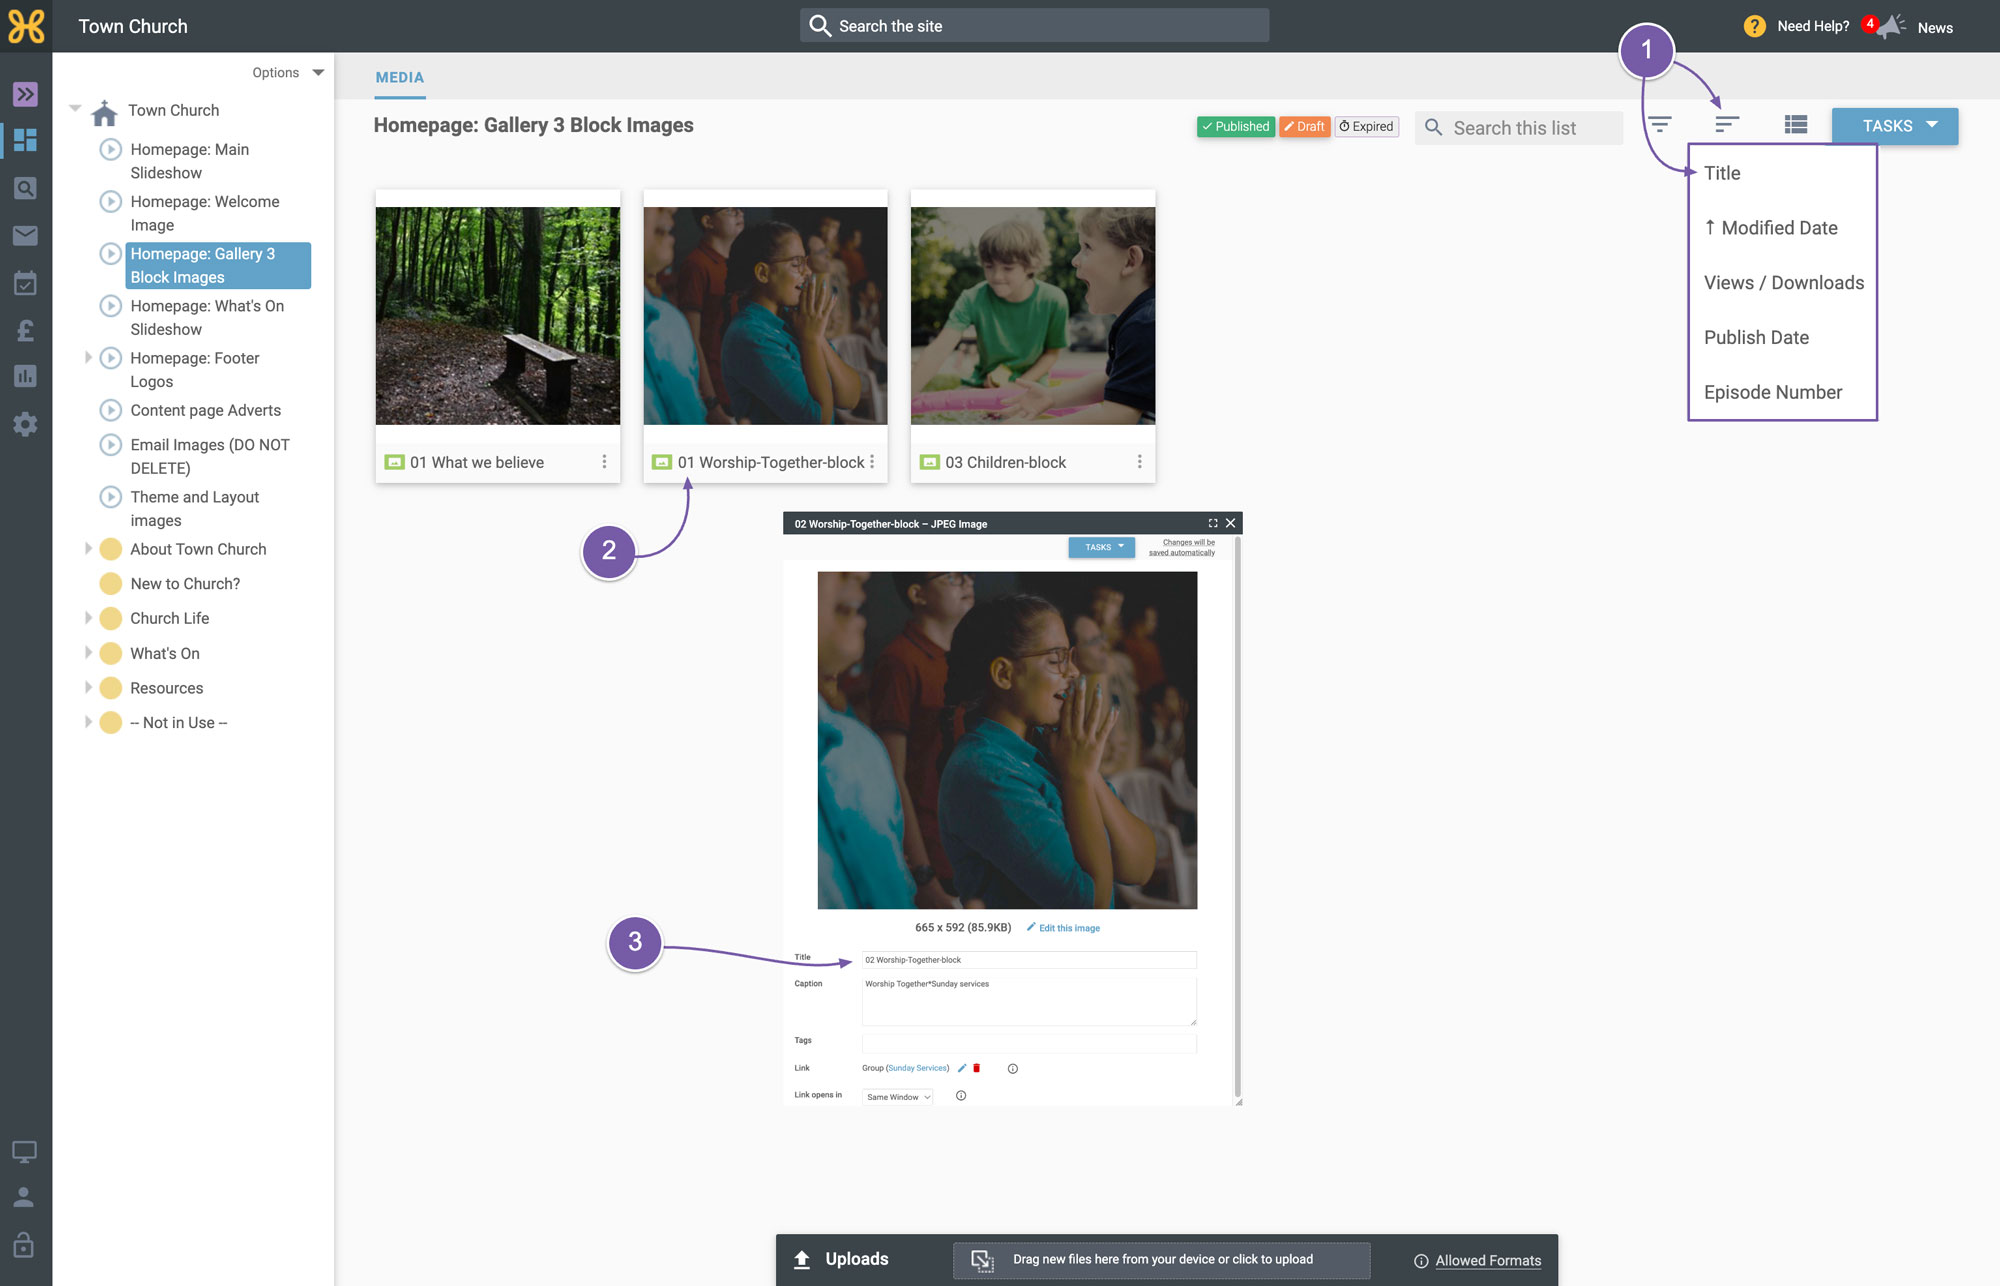Switch to list view icon
This screenshot has width=2000, height=1286.
click(x=1796, y=125)
